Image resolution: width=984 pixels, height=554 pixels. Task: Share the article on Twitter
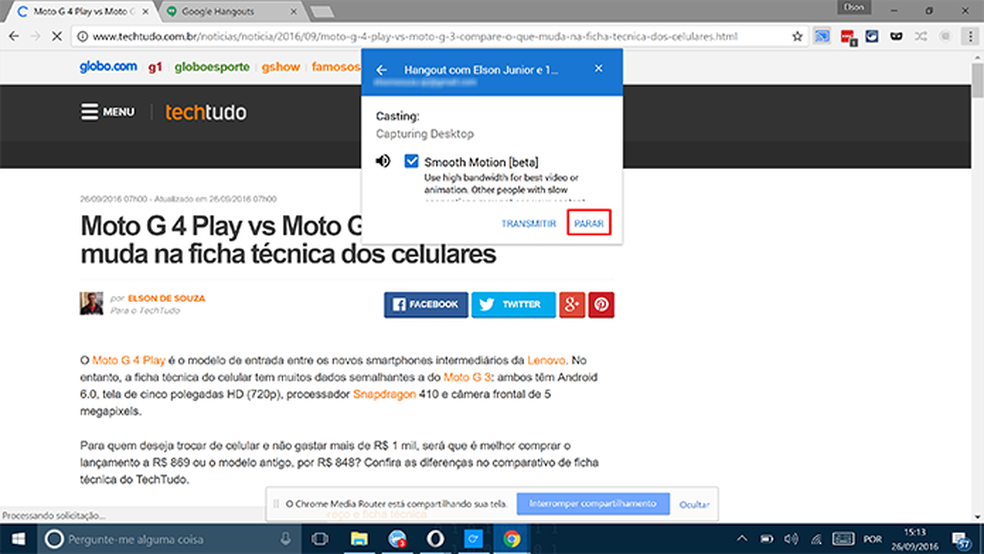coord(513,304)
